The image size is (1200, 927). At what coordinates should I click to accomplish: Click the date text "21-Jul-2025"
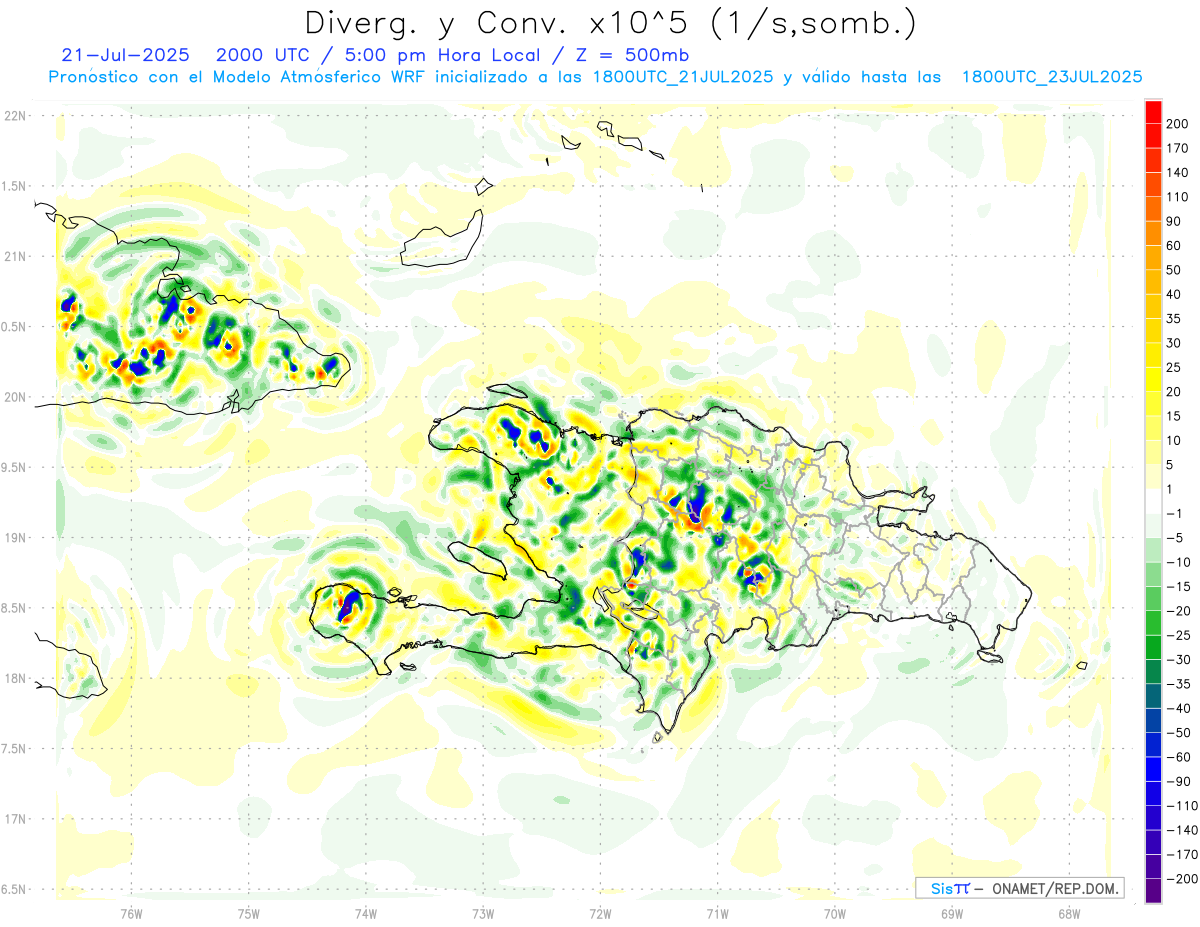coord(125,55)
